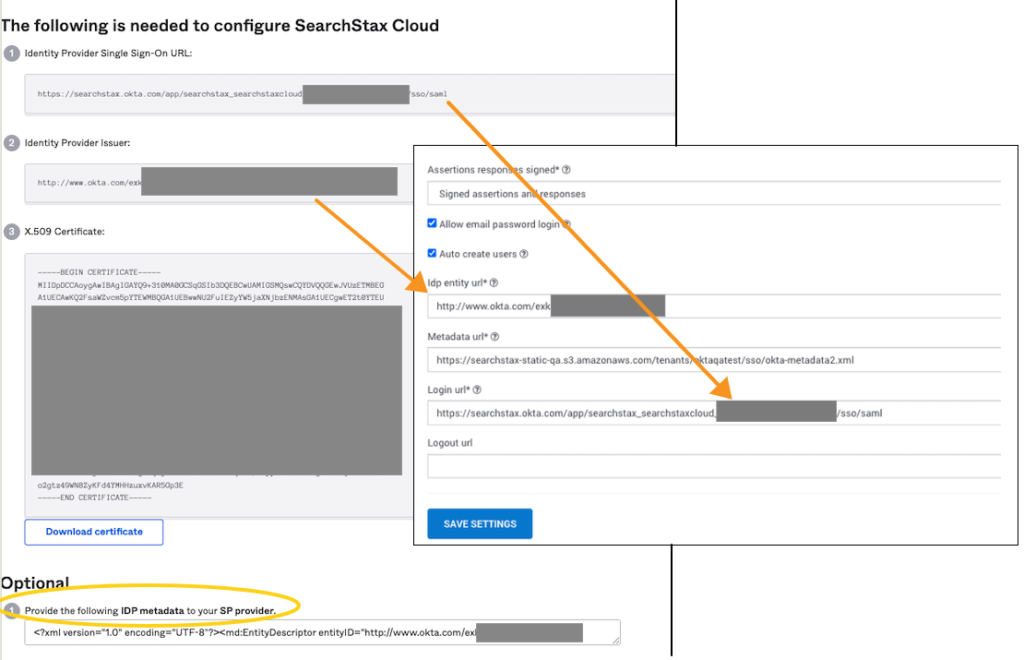The width and height of the screenshot is (1024, 660).
Task: Click the certificate line starting with MIIDpDCCAoyg
Action: [210, 285]
